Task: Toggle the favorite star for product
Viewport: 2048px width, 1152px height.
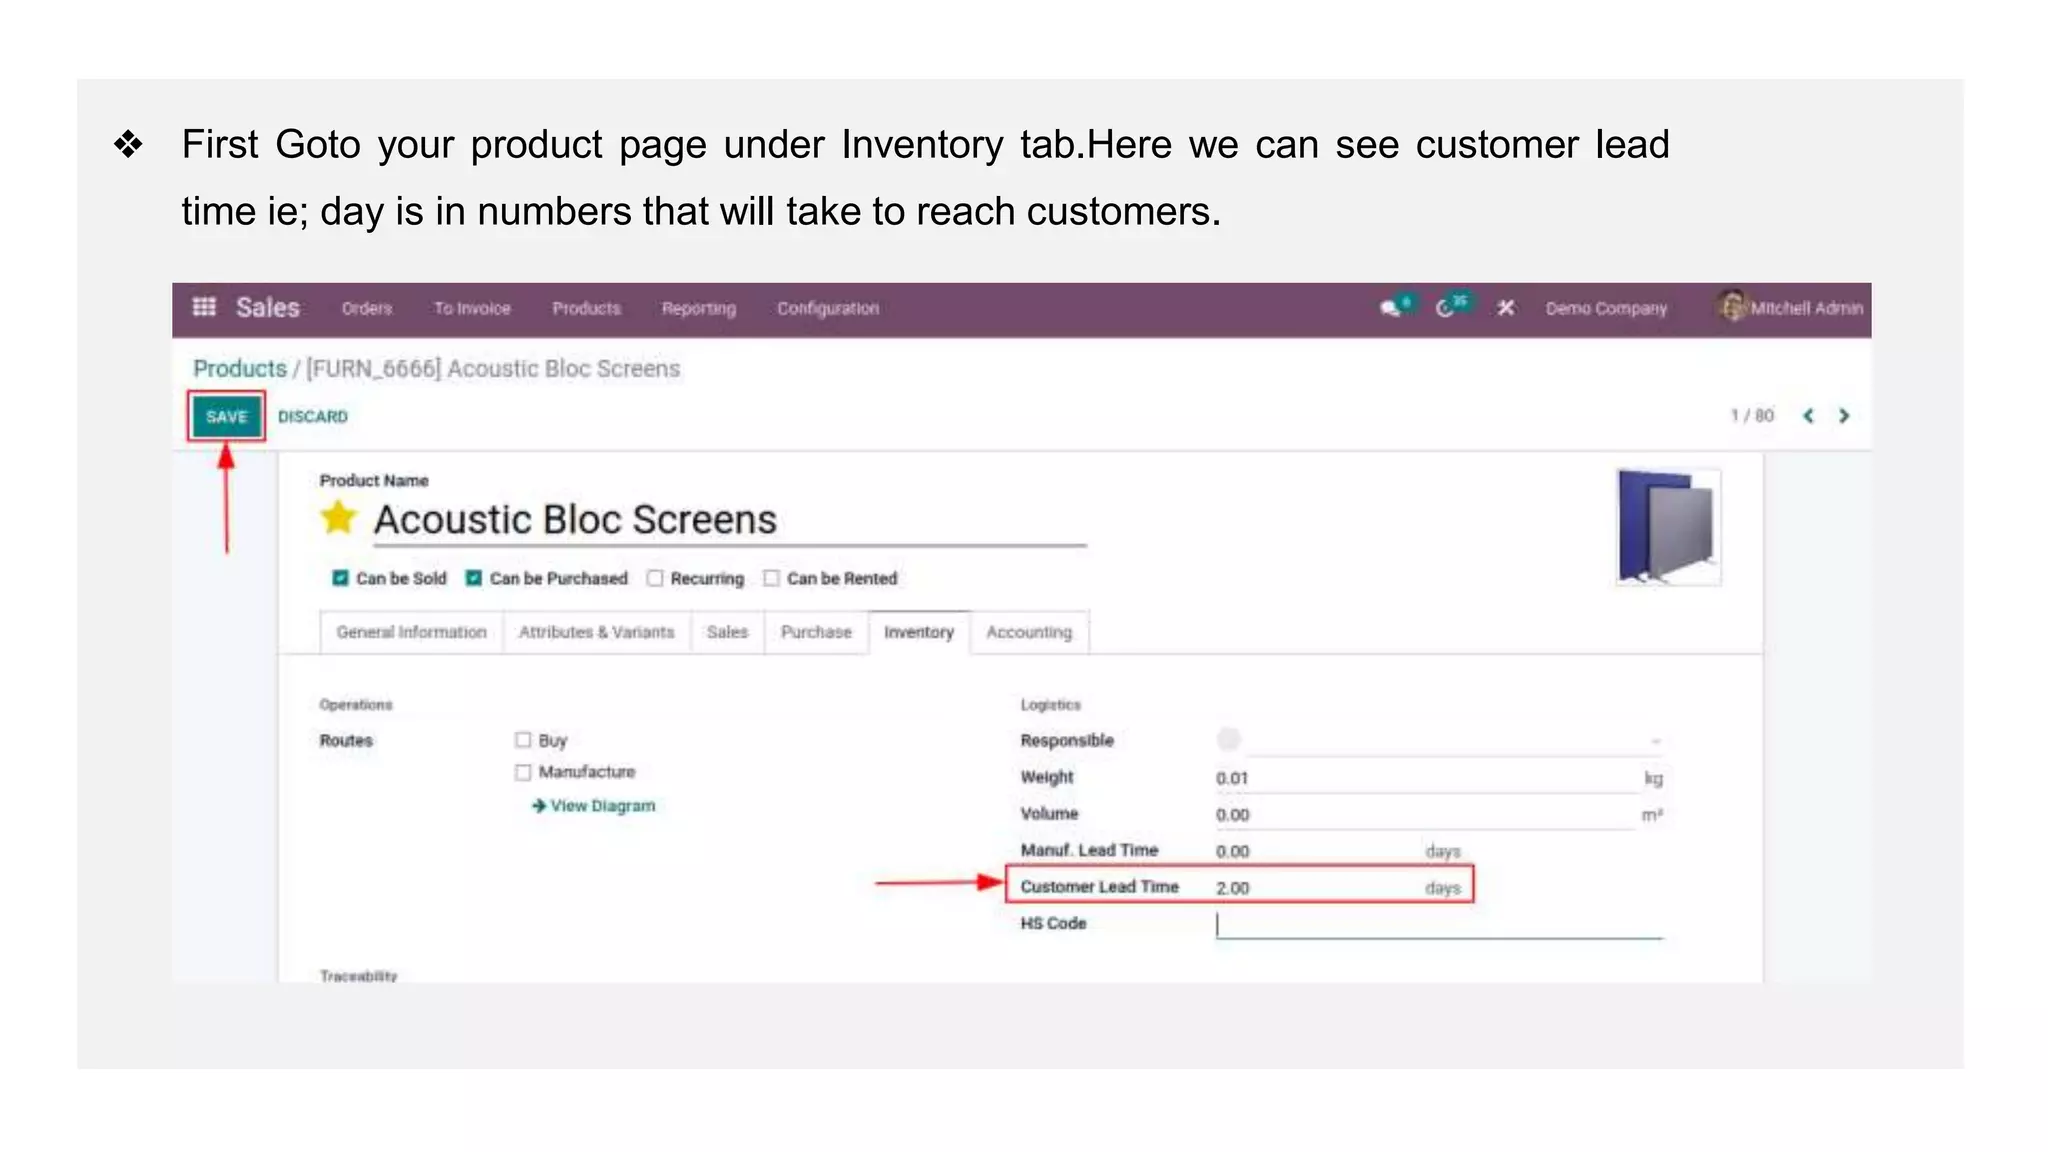Action: click(x=339, y=518)
